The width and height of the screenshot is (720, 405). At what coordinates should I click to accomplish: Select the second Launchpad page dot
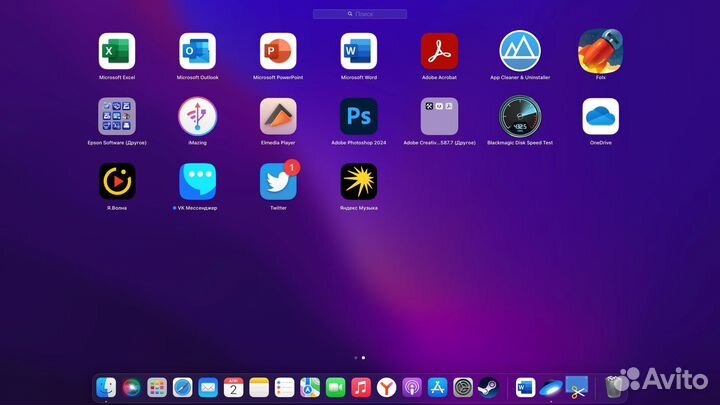tap(363, 358)
